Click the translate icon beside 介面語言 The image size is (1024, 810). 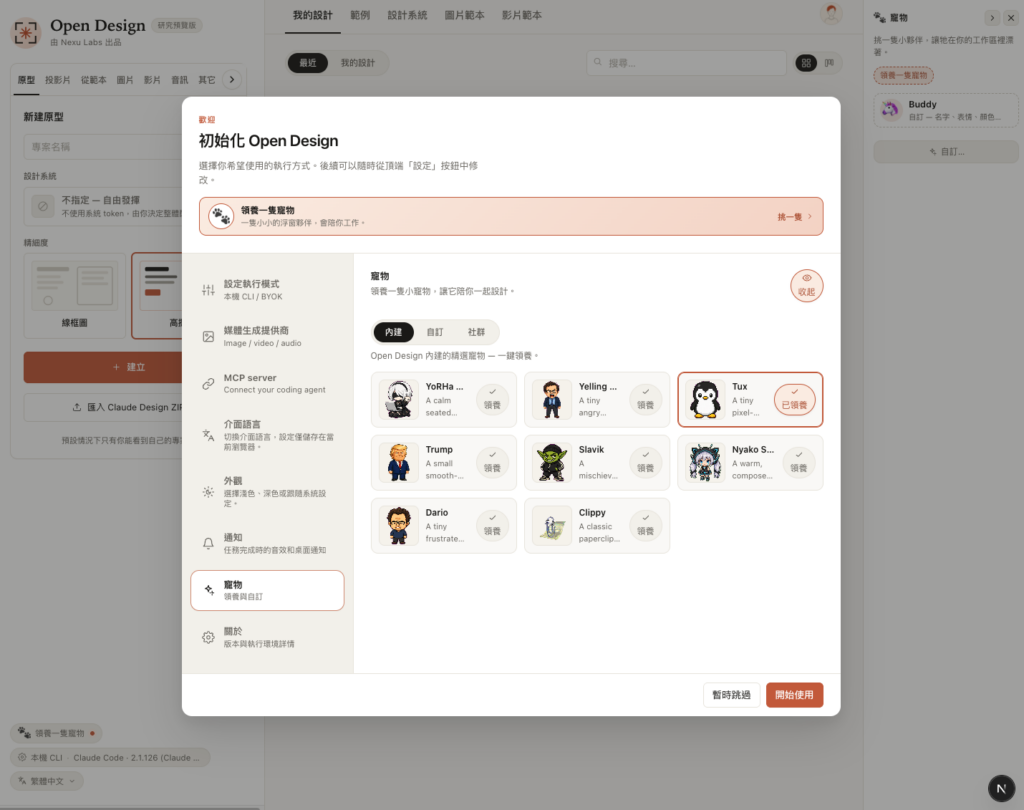point(208,435)
